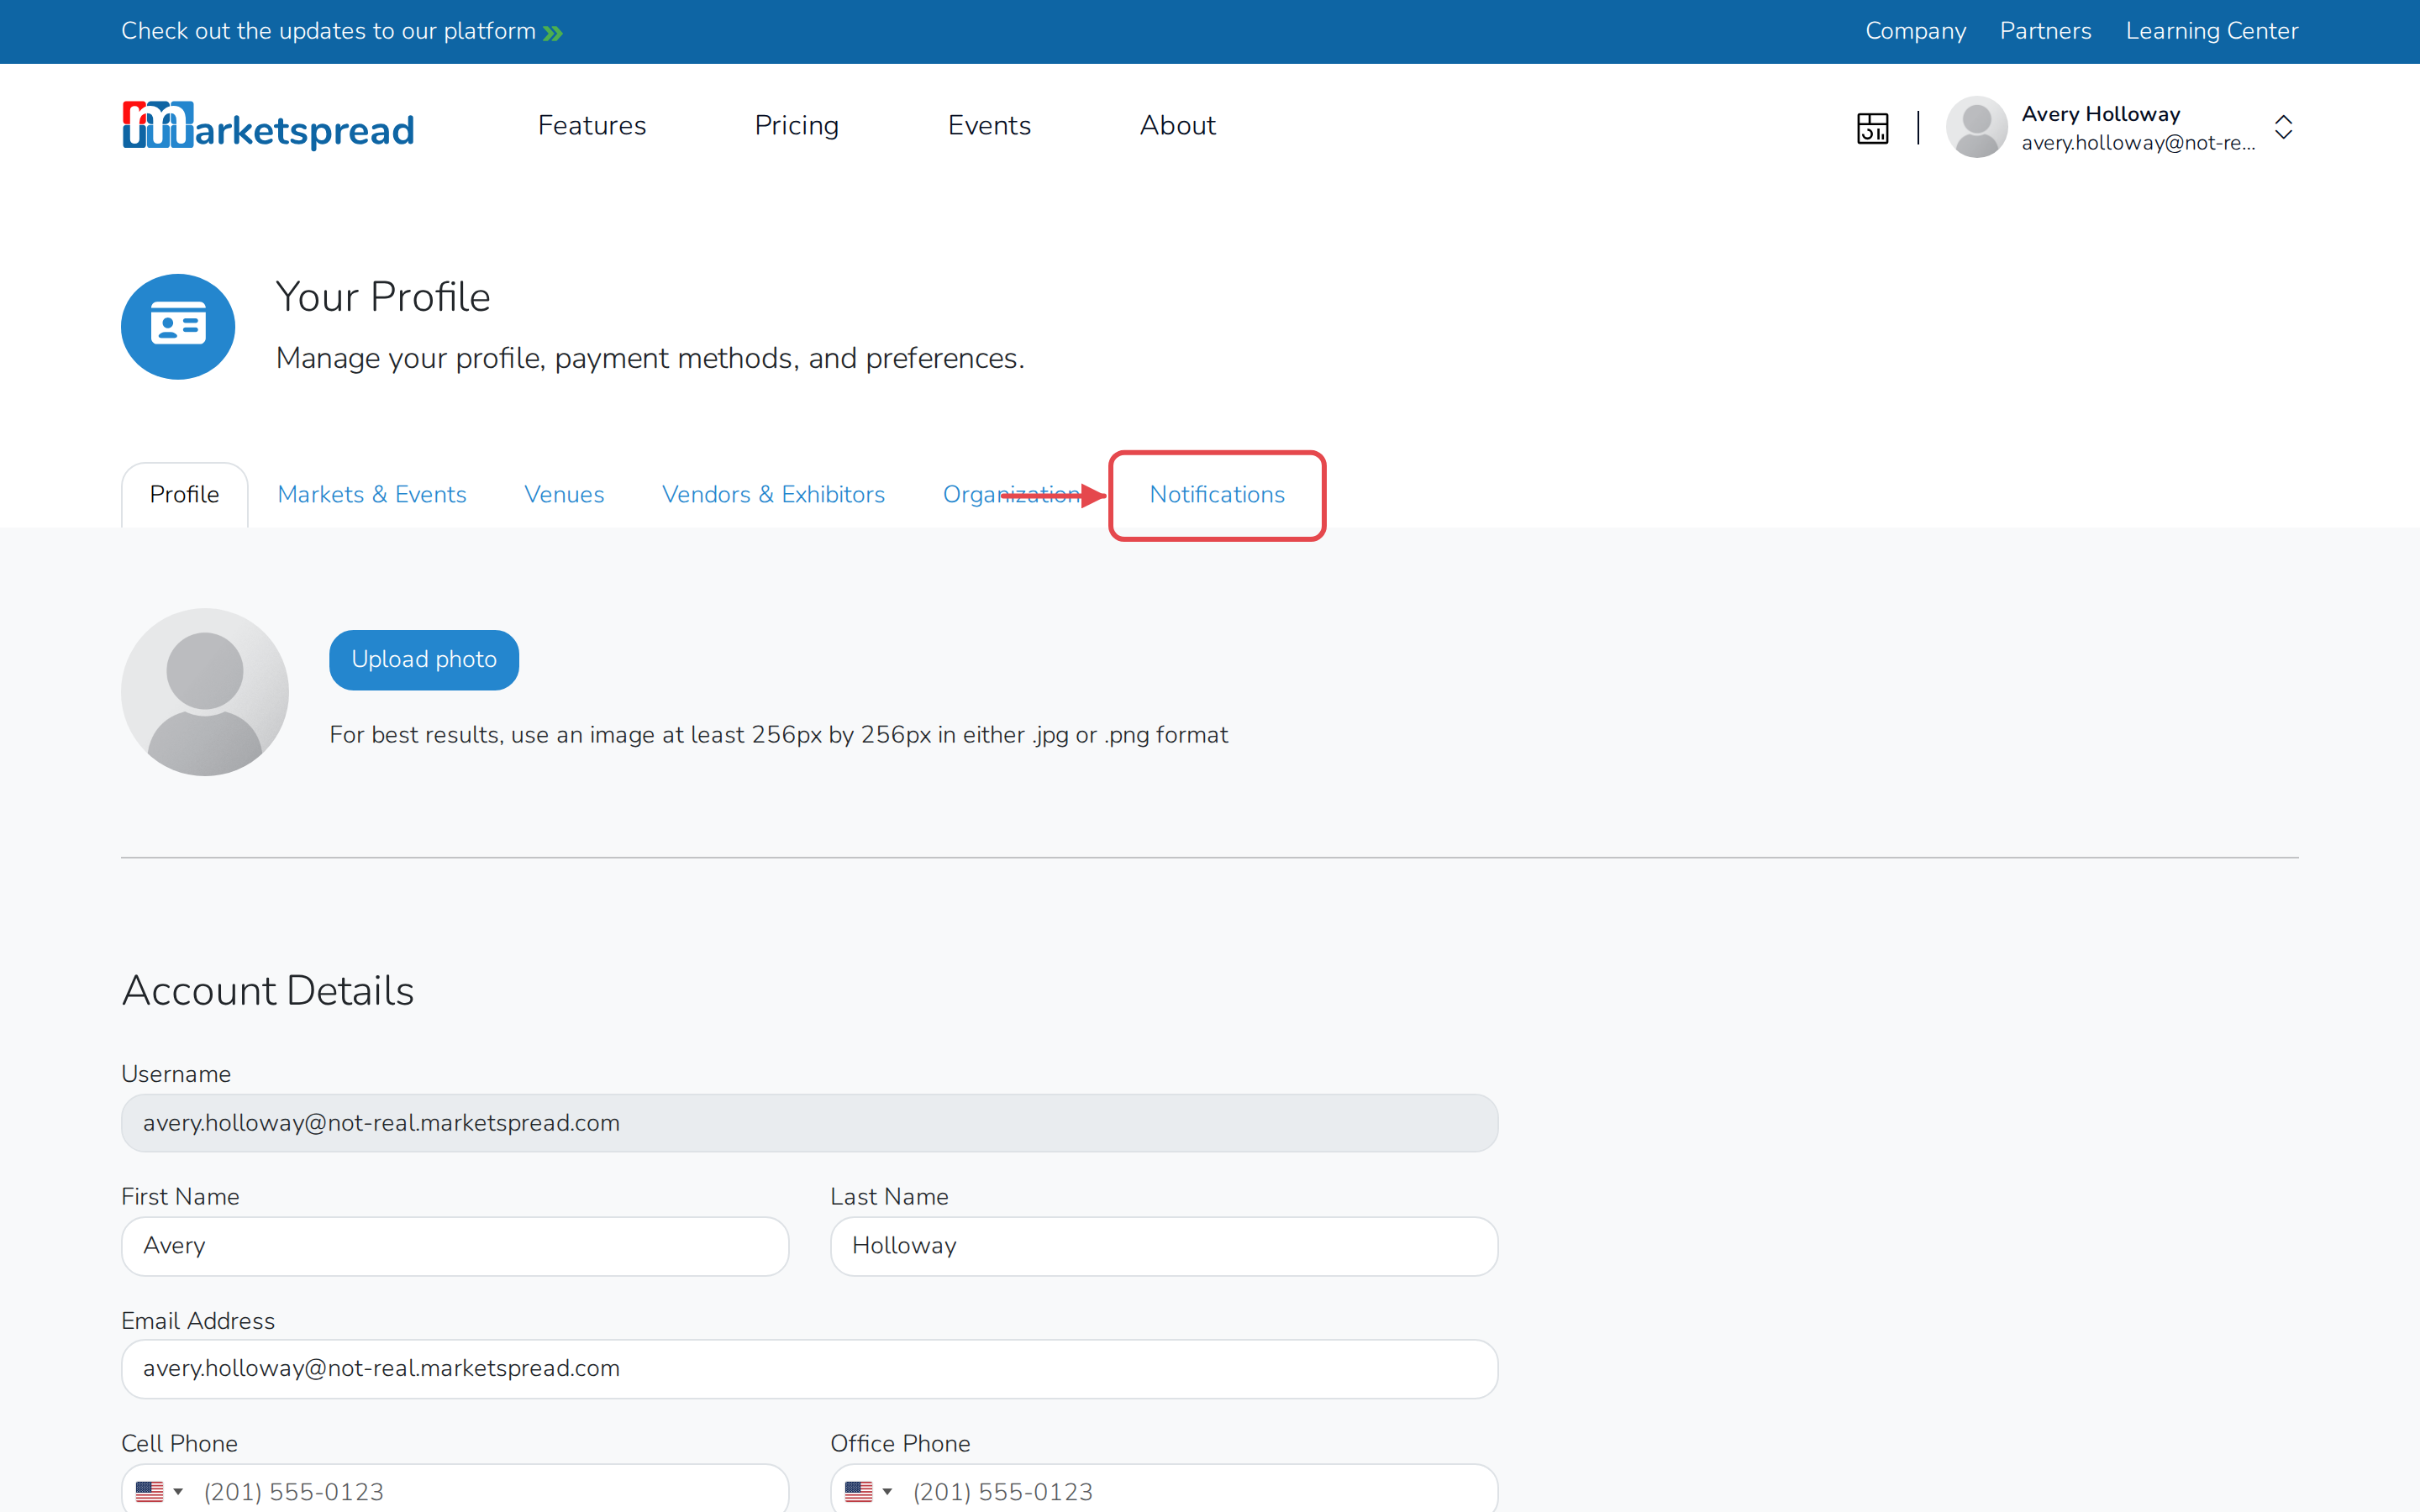Open the Features menu item
The width and height of the screenshot is (2420, 1512).
coord(592,125)
